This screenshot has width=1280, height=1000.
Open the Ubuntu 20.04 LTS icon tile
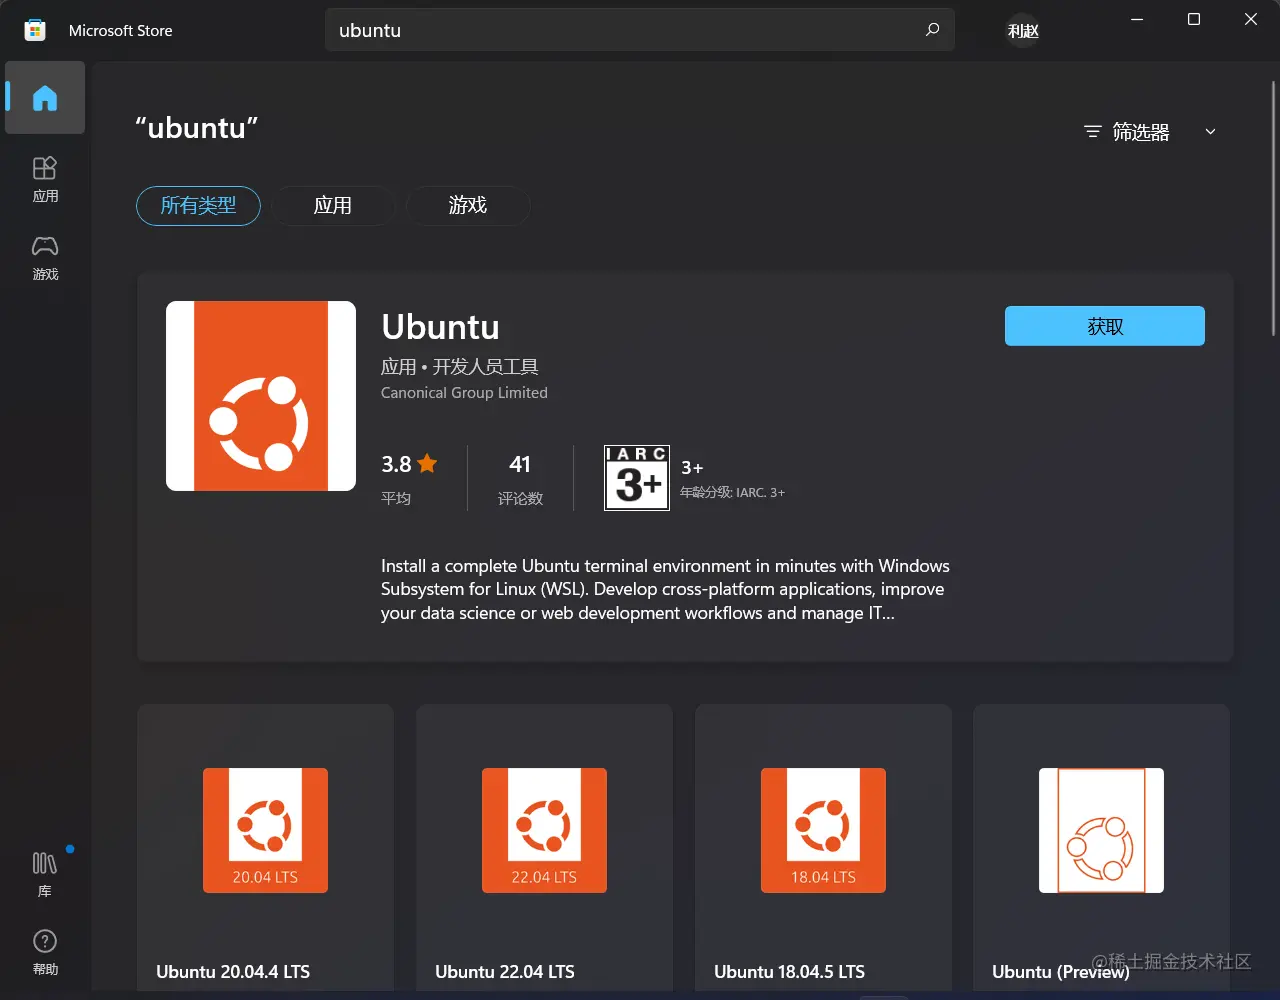click(x=265, y=830)
